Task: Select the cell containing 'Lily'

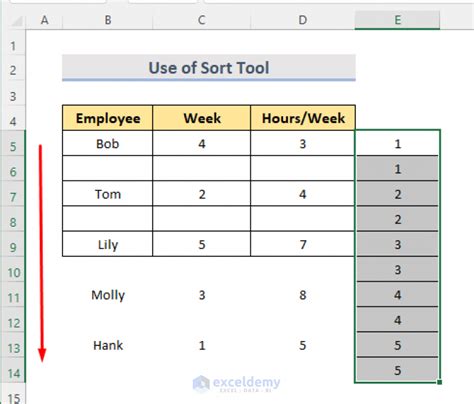Action: click(x=108, y=244)
